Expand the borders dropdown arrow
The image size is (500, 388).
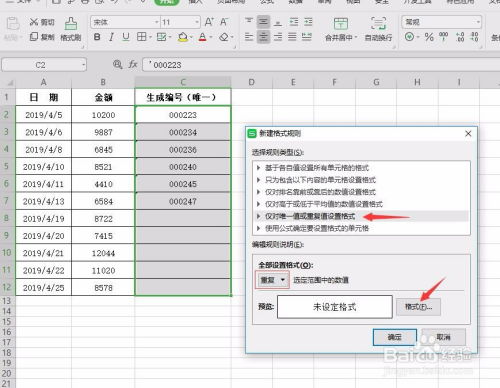pos(150,37)
